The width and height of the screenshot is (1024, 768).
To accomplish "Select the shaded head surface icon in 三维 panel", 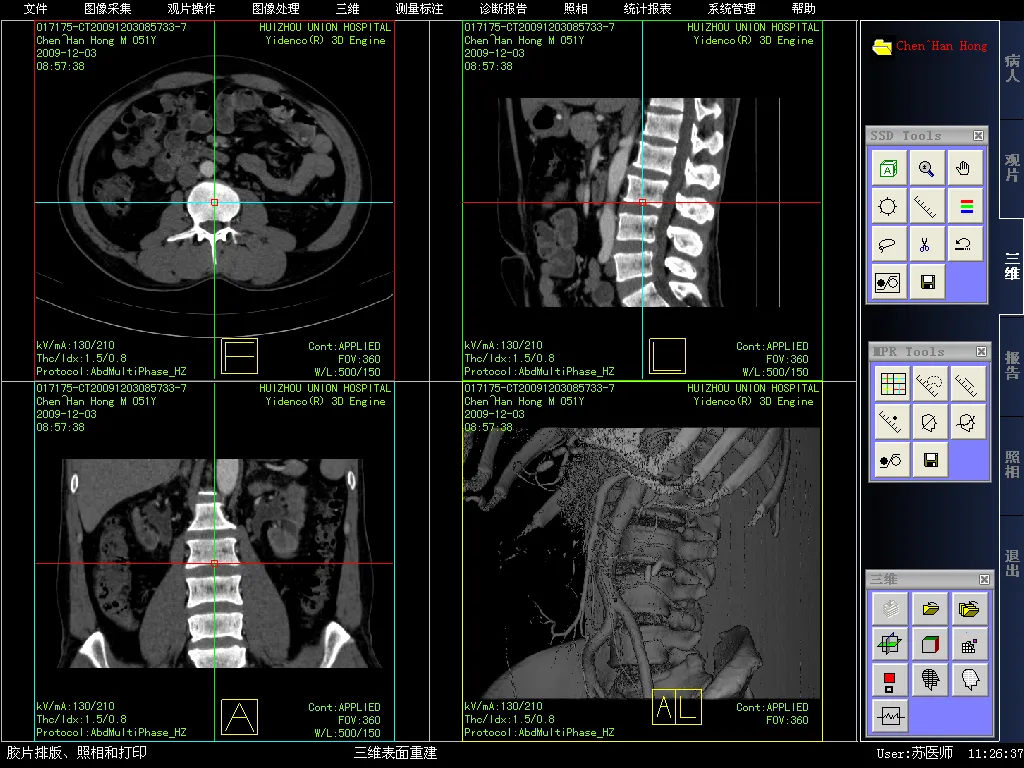I will [969, 681].
